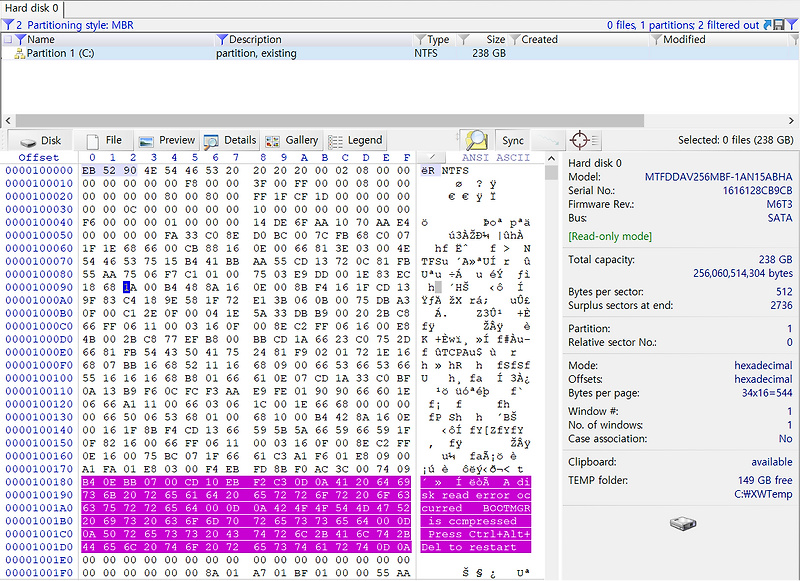Click the hex view vertical scrollbar thumb

551,172
